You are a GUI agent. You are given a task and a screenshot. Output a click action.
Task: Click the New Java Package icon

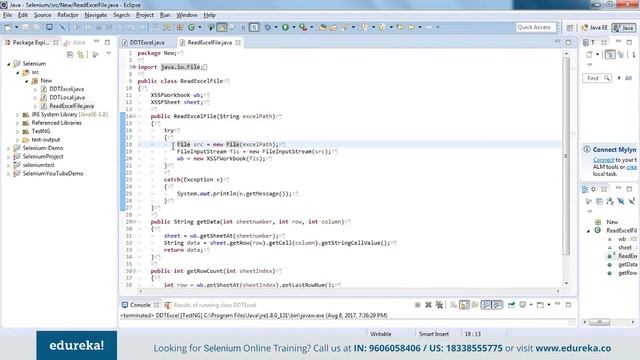coord(180,27)
